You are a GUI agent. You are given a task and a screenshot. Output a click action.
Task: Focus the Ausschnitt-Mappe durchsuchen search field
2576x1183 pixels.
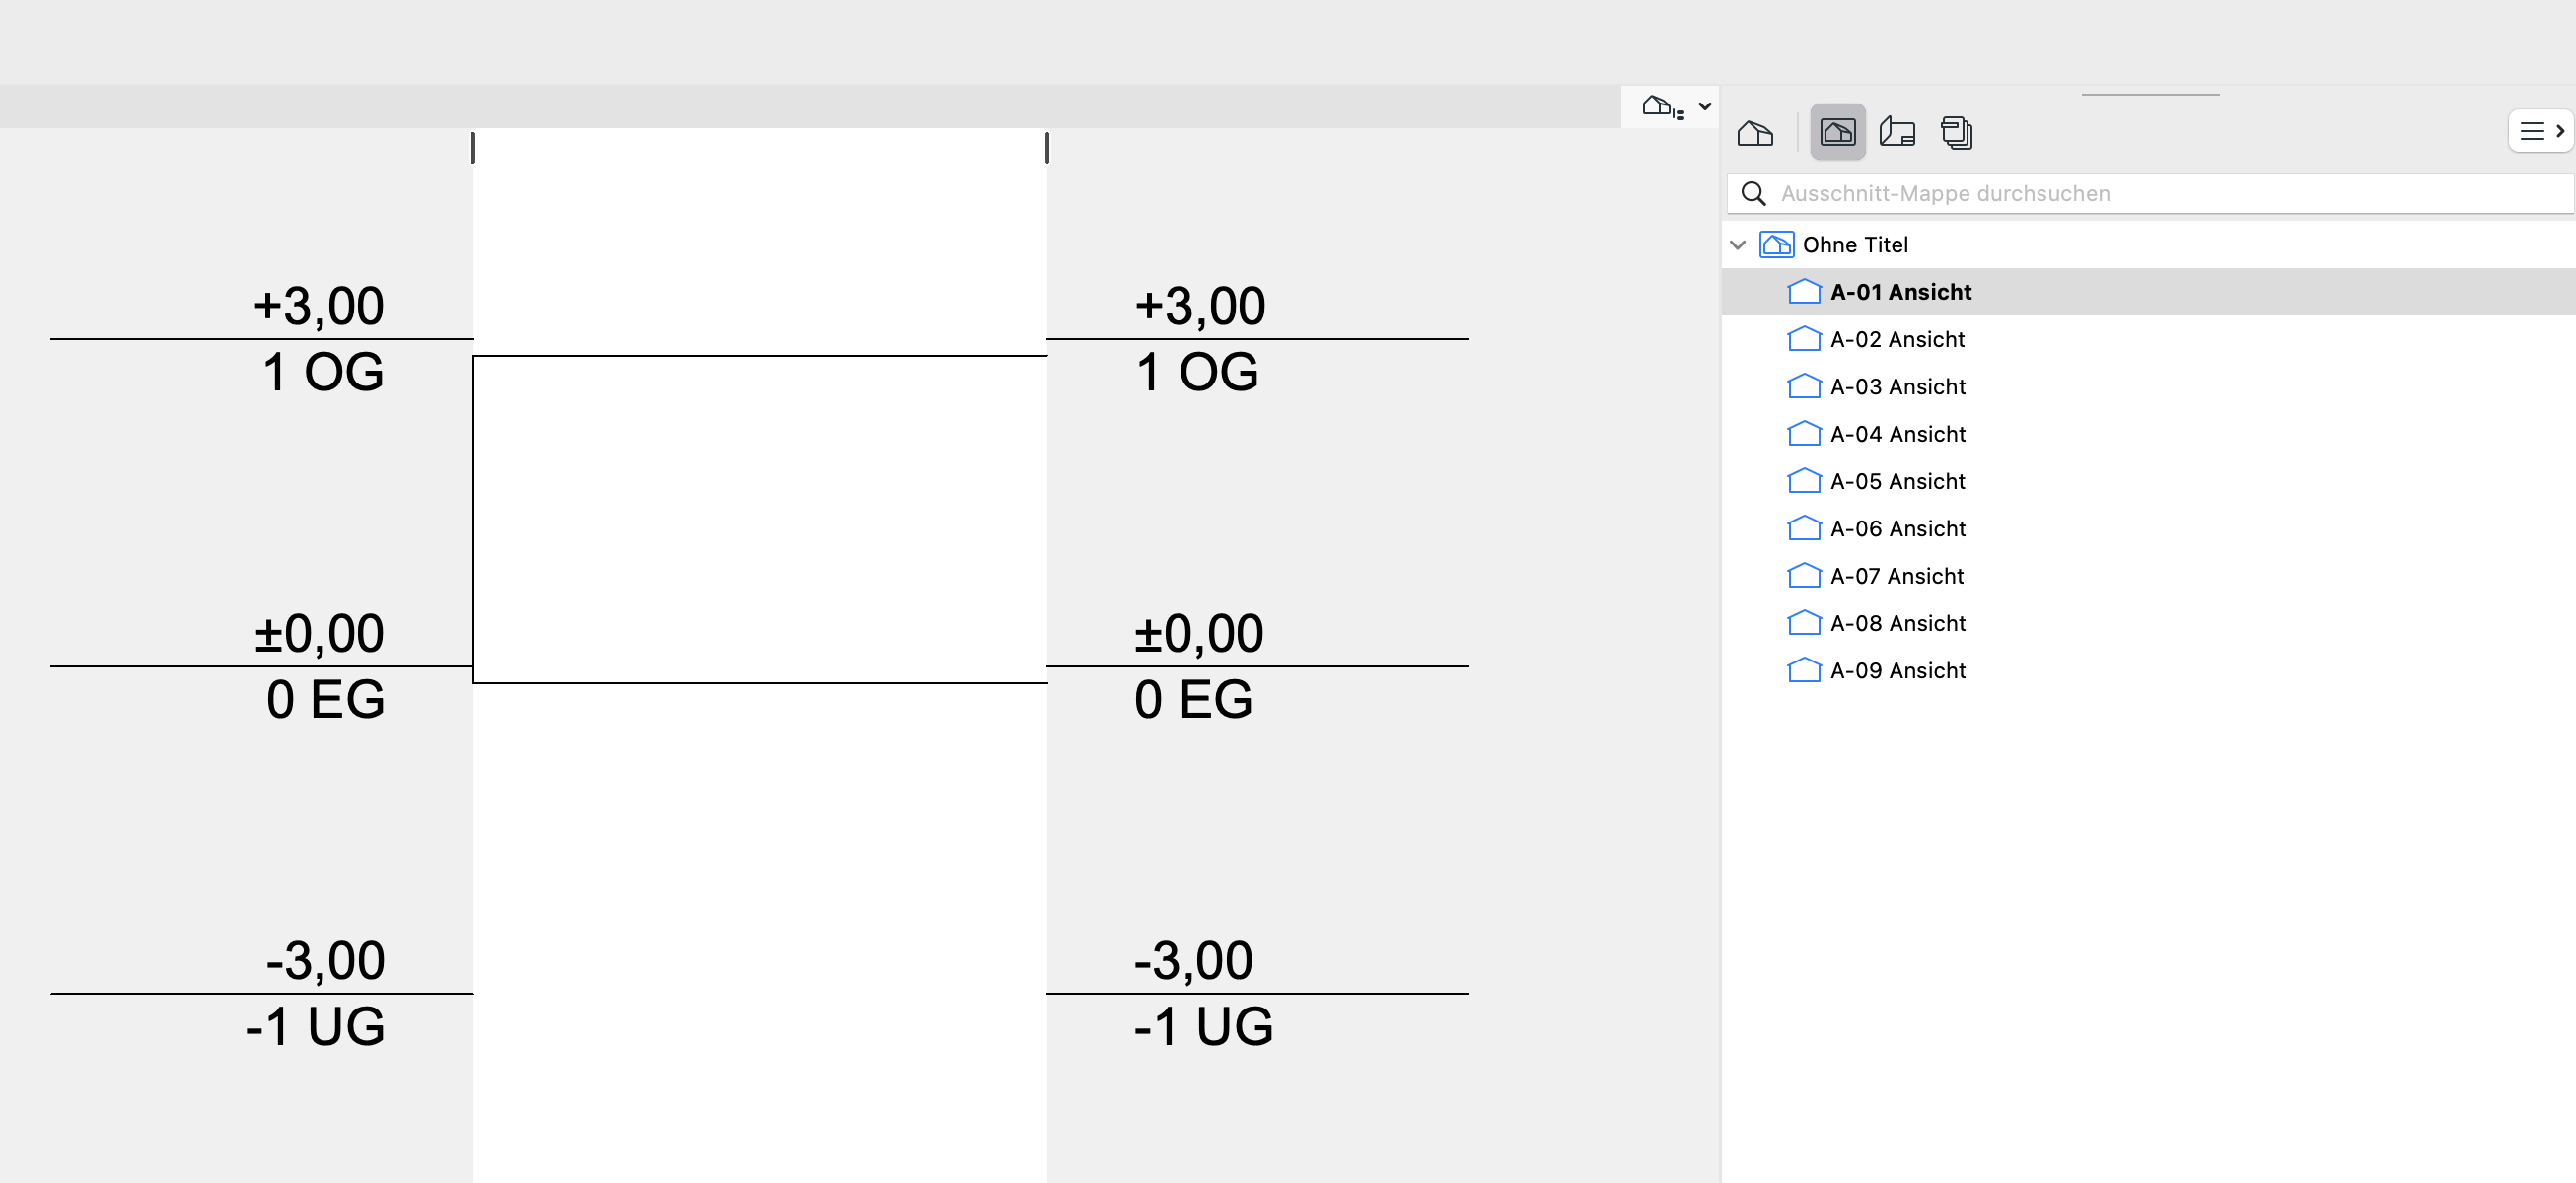[x=2150, y=193]
